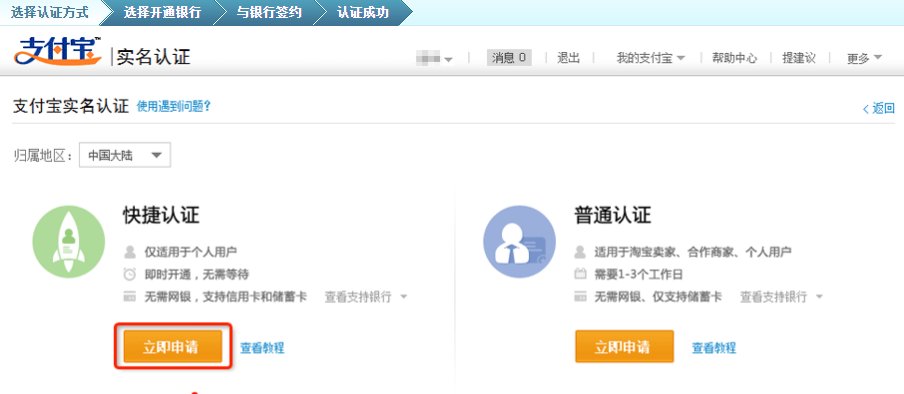Click the text 仅适用于个人用户
Screen dimensions: 904x394
tap(190, 252)
